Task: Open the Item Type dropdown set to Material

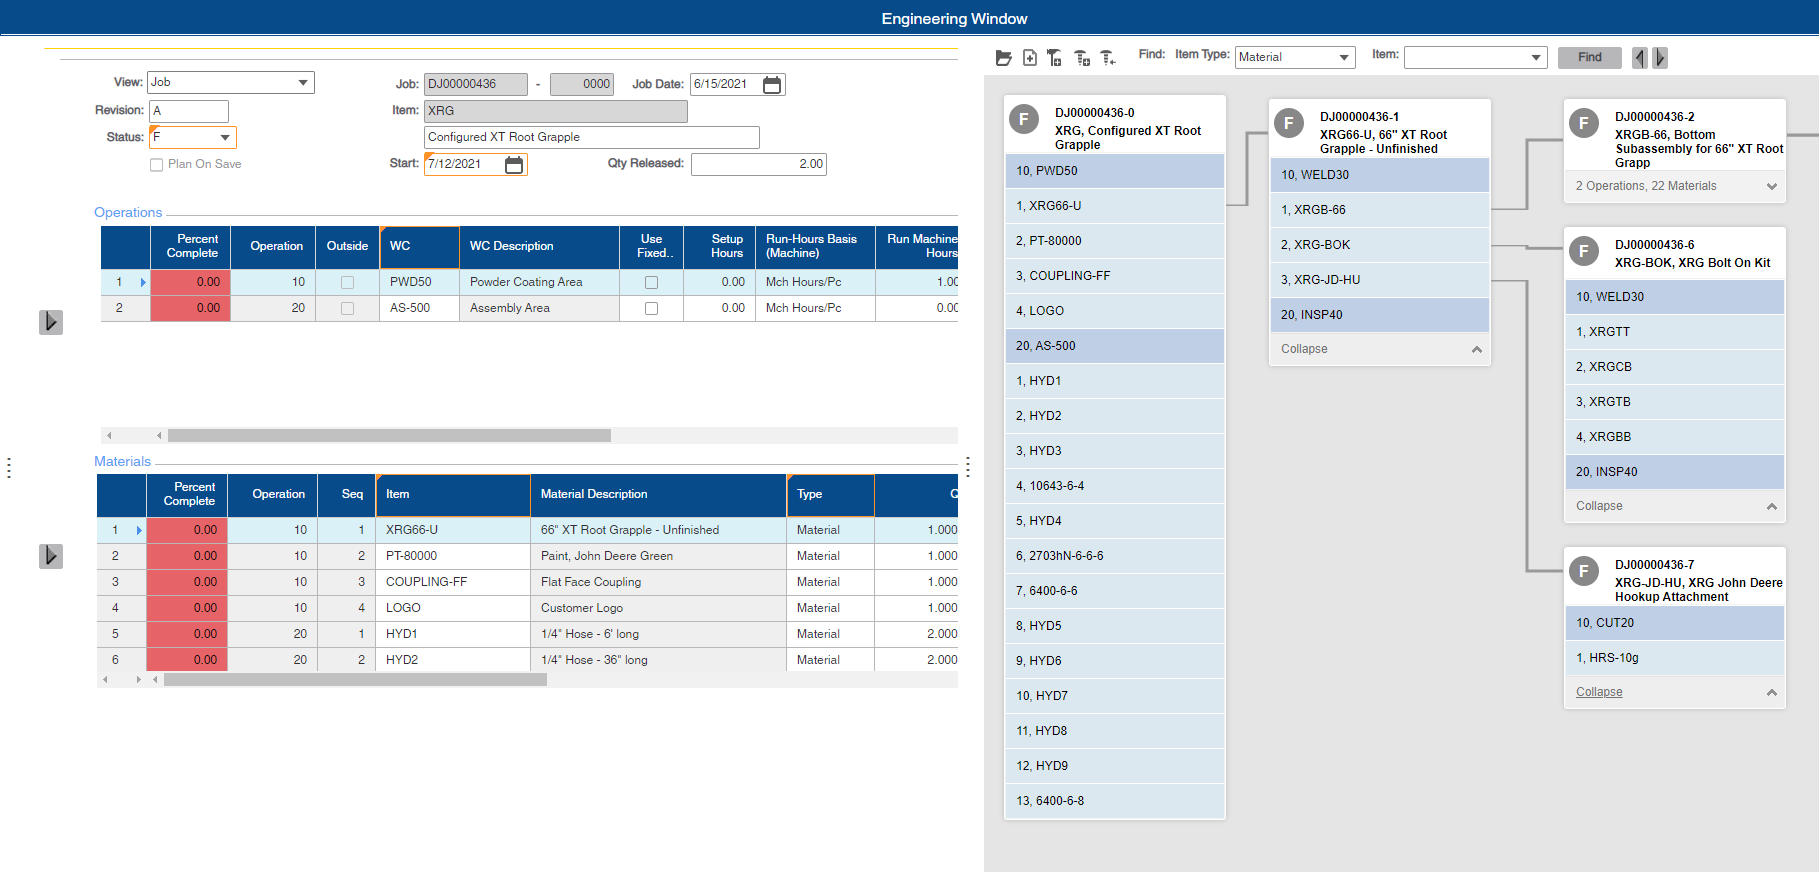Action: click(1344, 58)
